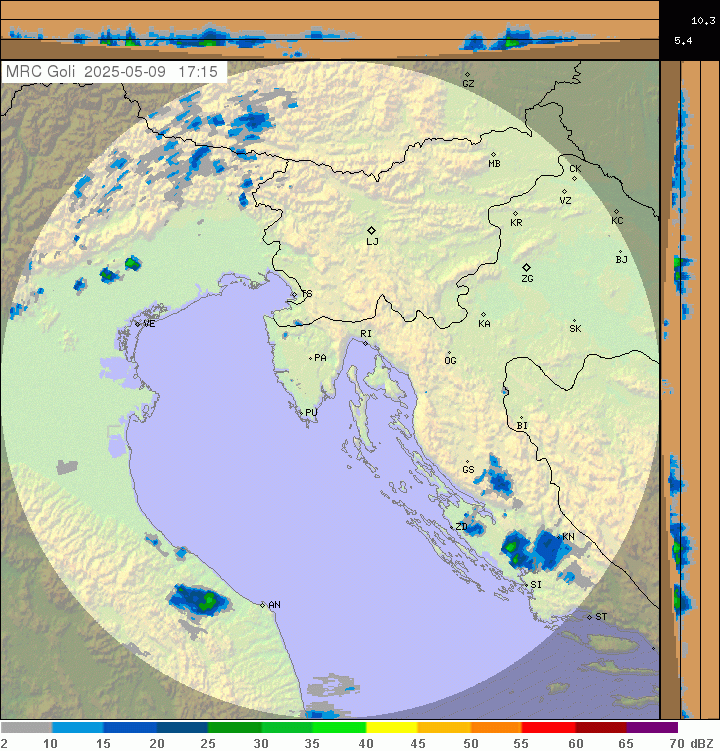Click the KN city label
The image size is (720, 751).
[x=568, y=537]
